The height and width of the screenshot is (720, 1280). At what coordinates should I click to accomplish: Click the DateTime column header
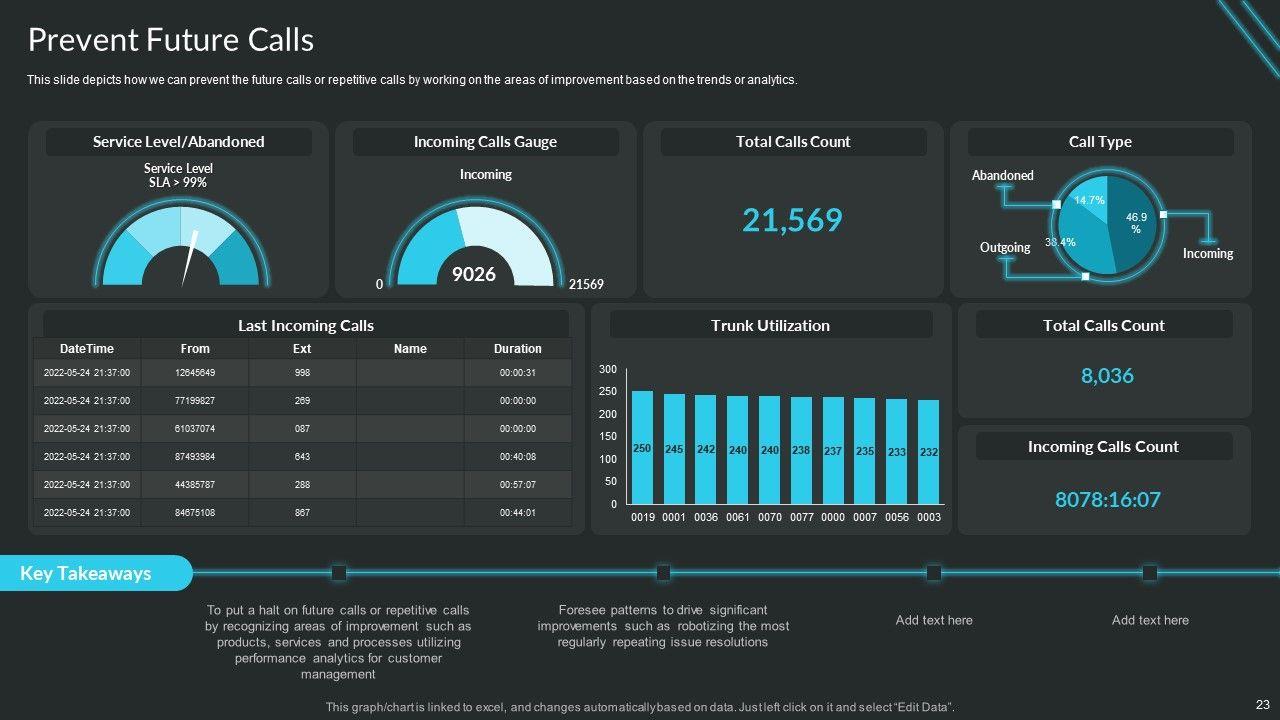pos(87,349)
